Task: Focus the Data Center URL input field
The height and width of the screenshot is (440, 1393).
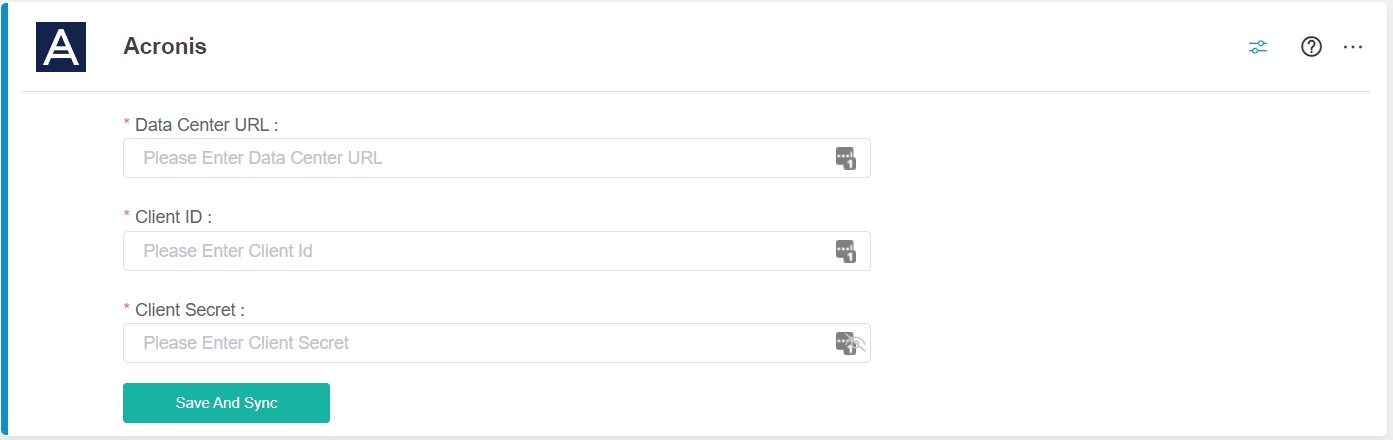Action: [480, 158]
